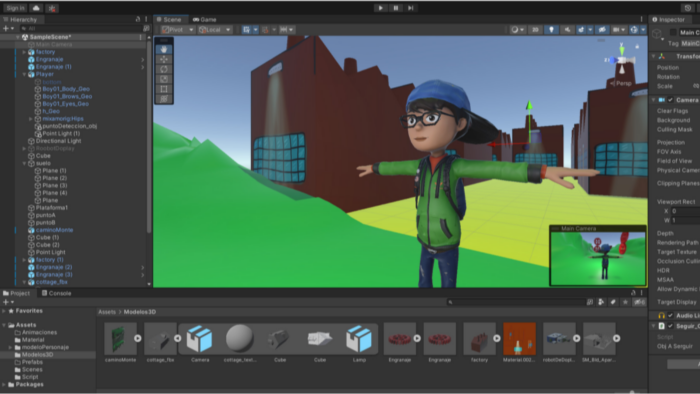Expand robotDeDopl asset sub-items arrow
The height and width of the screenshot is (394, 700).
tap(577, 339)
